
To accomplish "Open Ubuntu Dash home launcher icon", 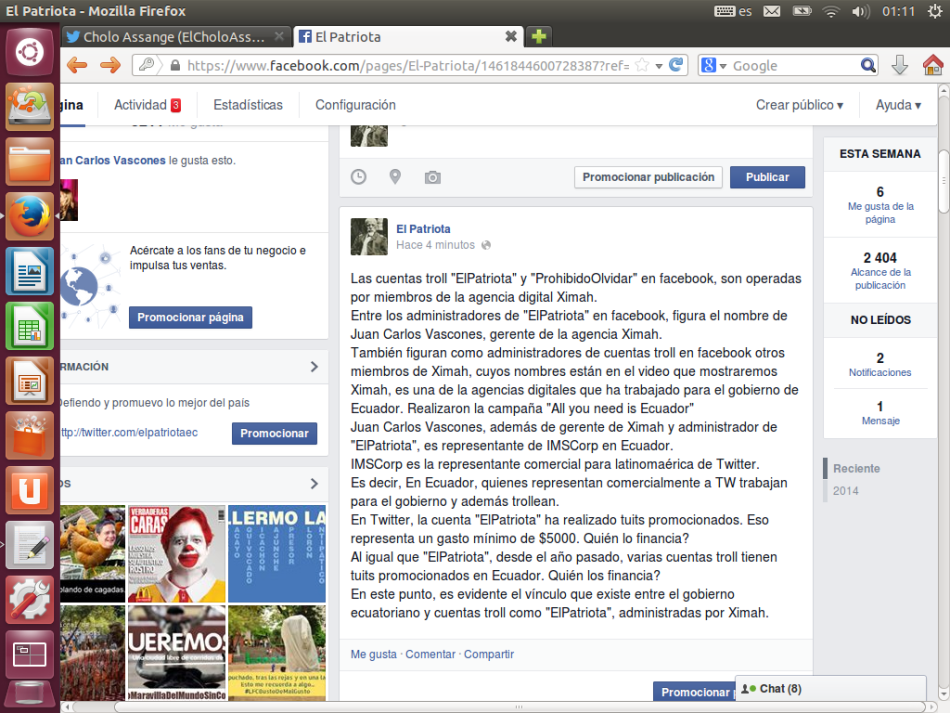I will coord(30,52).
